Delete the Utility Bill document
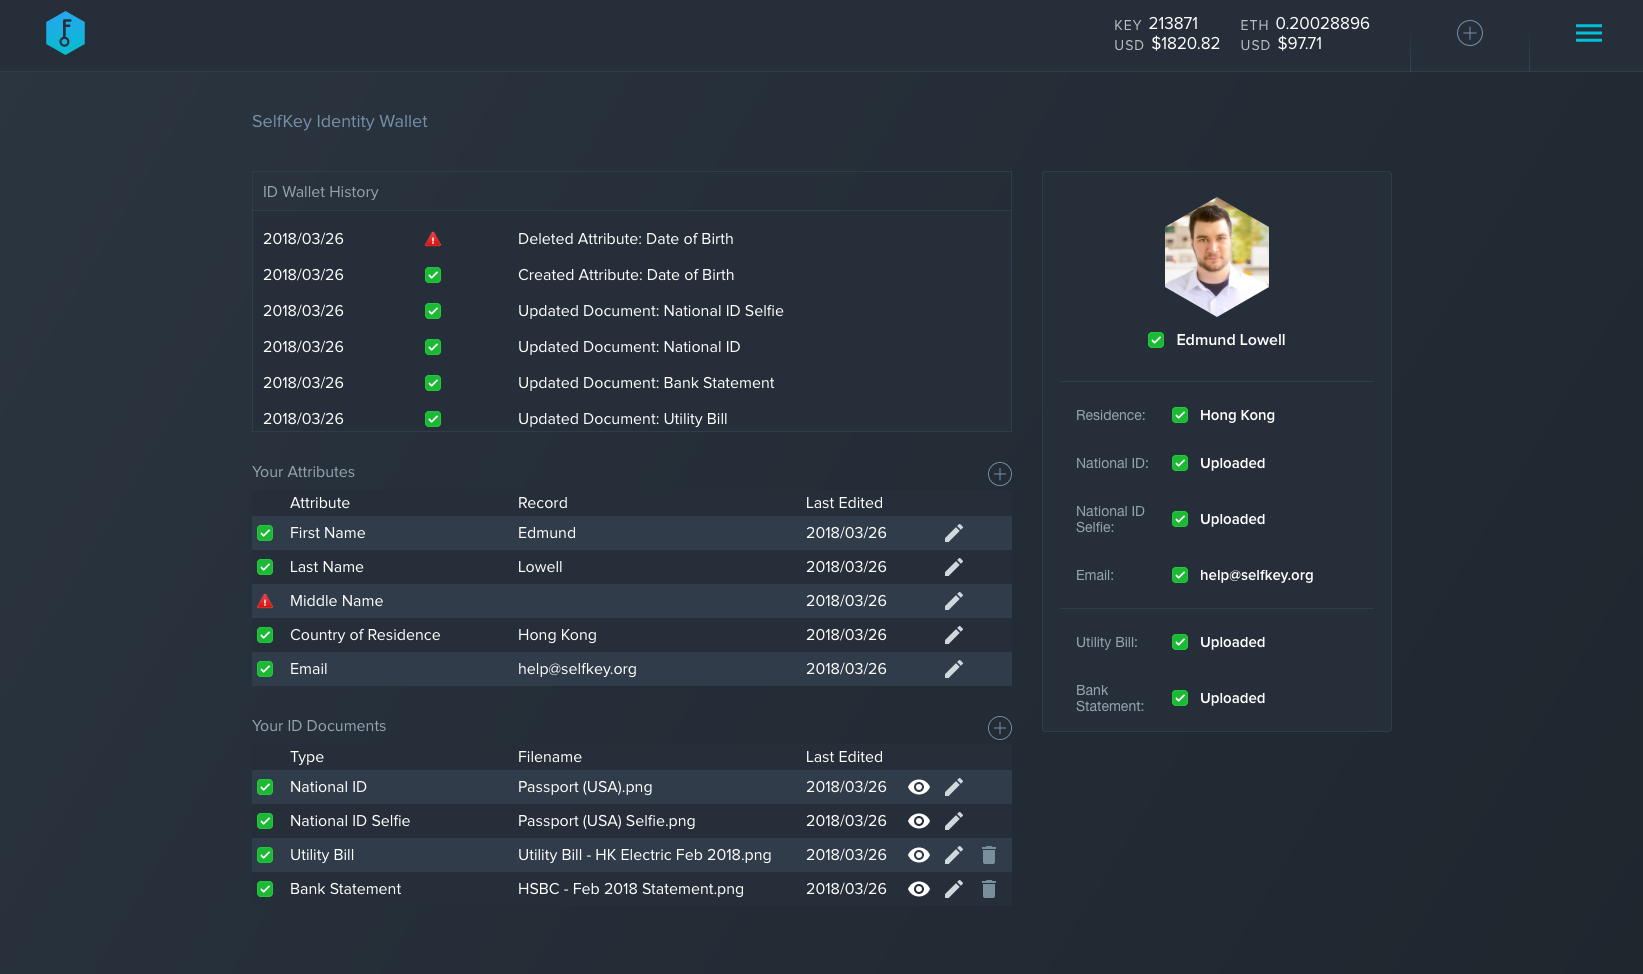The height and width of the screenshot is (974, 1643). (989, 855)
